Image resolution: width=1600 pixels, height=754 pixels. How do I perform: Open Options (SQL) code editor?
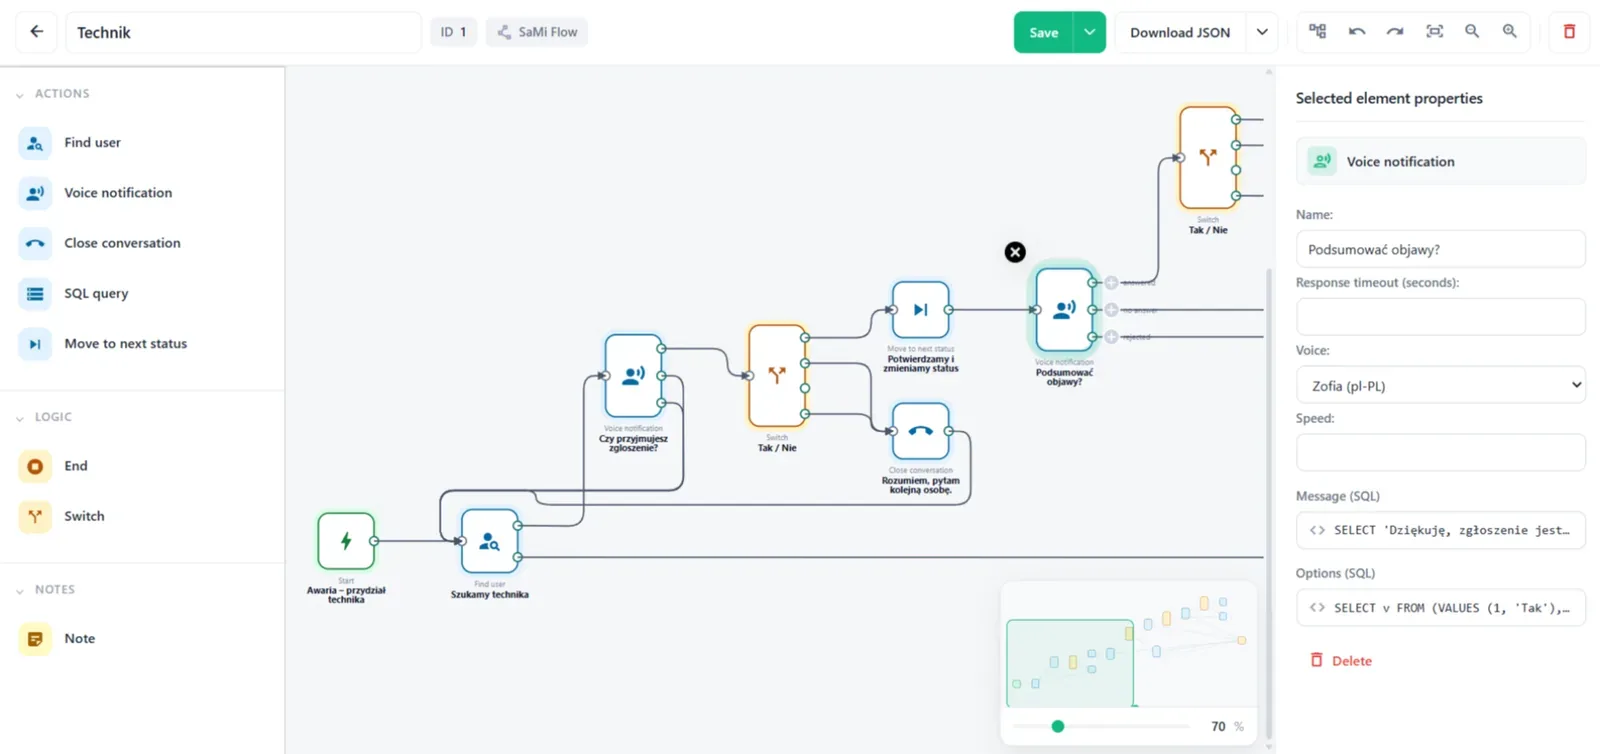(1441, 607)
